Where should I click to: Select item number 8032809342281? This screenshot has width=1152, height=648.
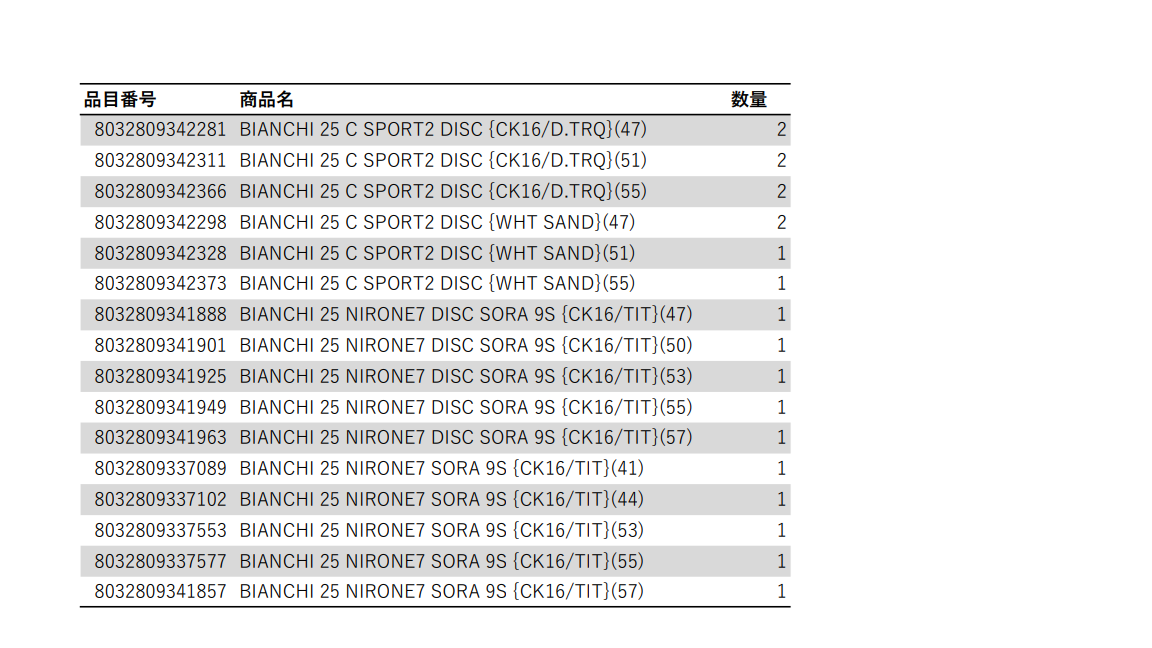[160, 130]
